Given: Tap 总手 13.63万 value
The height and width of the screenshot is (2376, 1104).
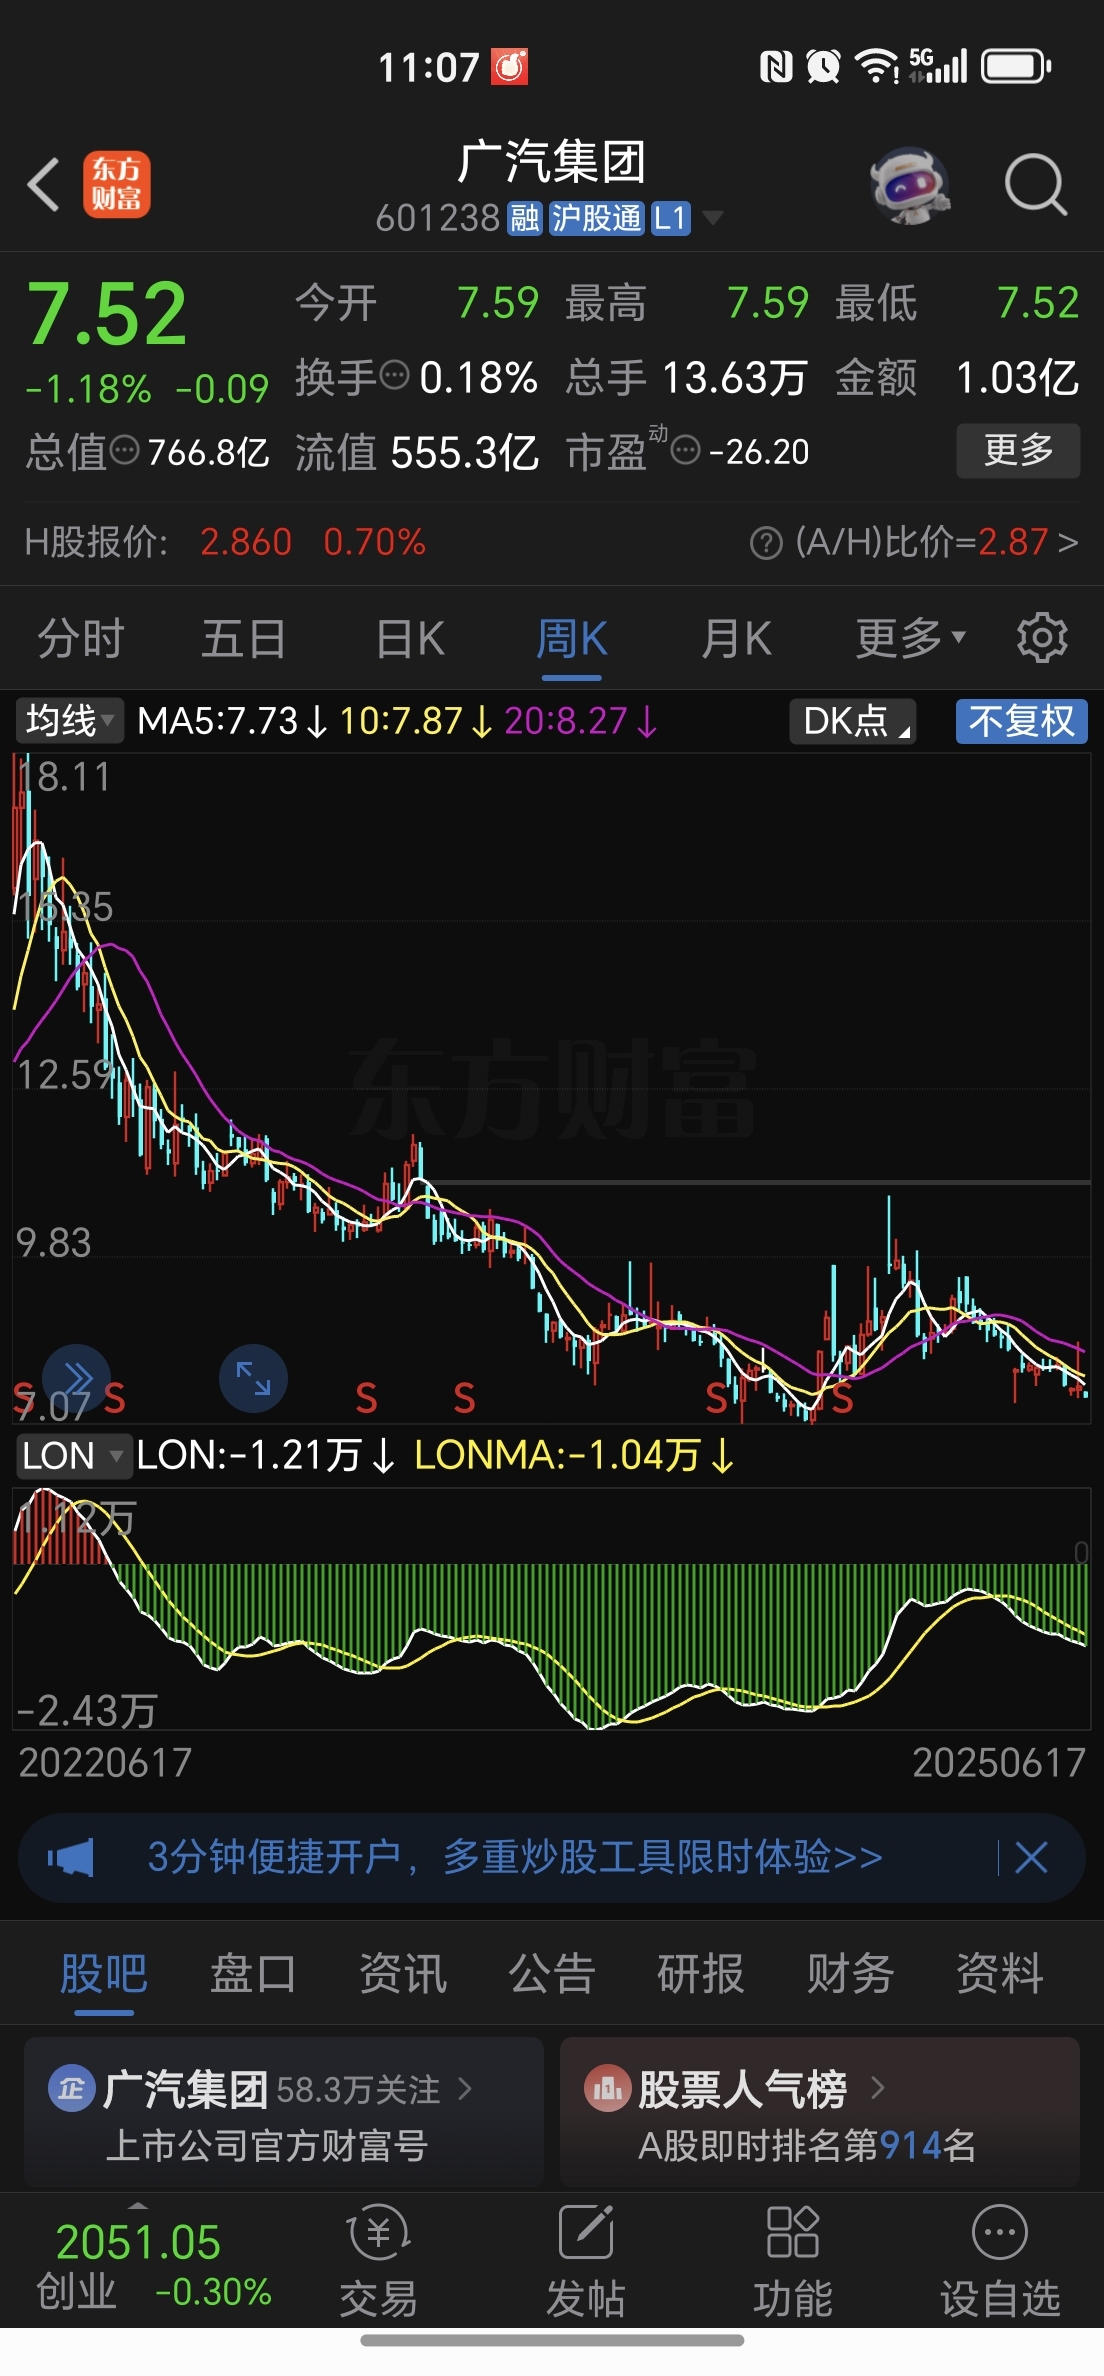Looking at the screenshot, I should coord(734,378).
